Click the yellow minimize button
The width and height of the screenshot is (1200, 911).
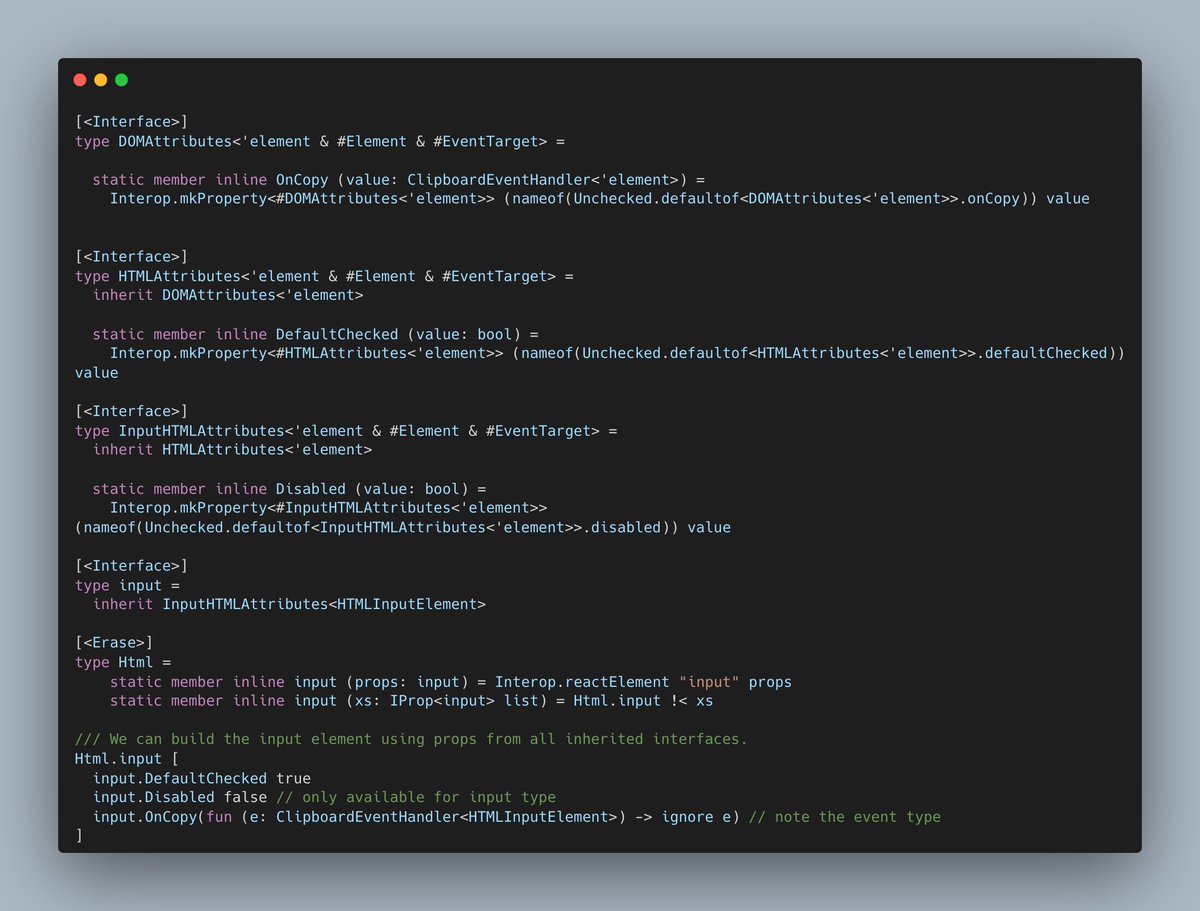(100, 79)
